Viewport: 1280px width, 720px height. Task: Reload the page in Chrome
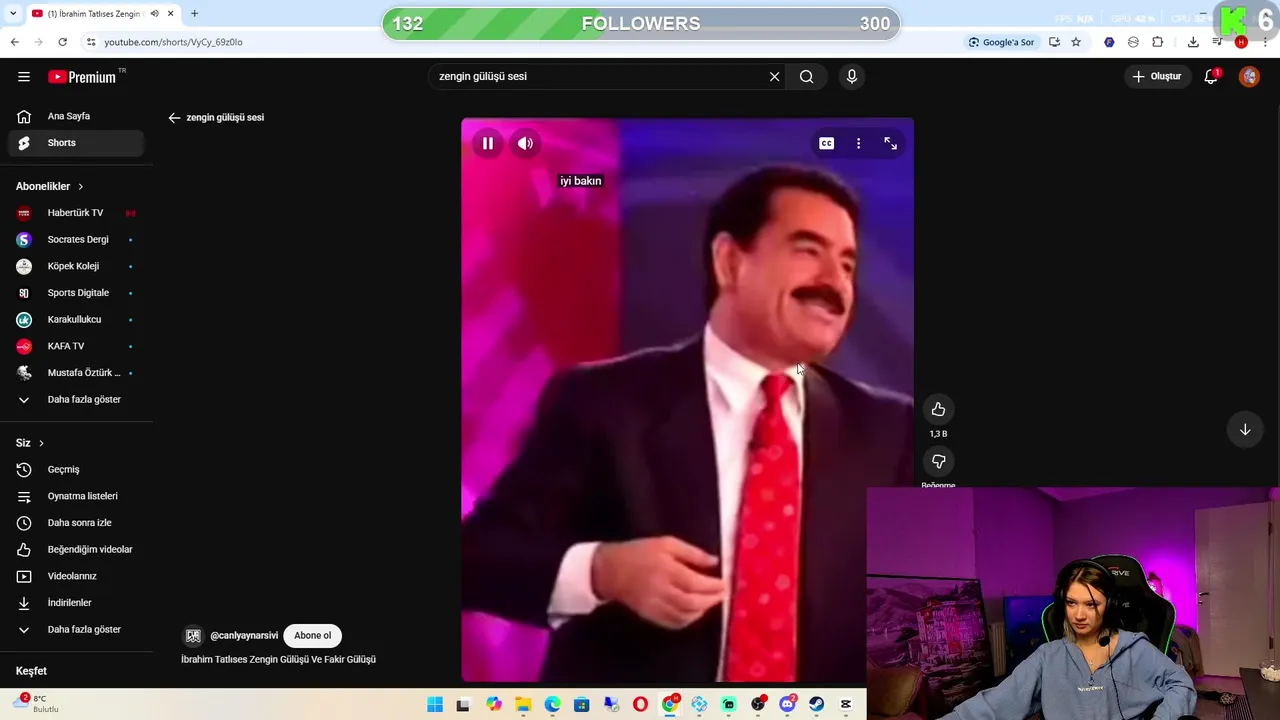pos(62,42)
